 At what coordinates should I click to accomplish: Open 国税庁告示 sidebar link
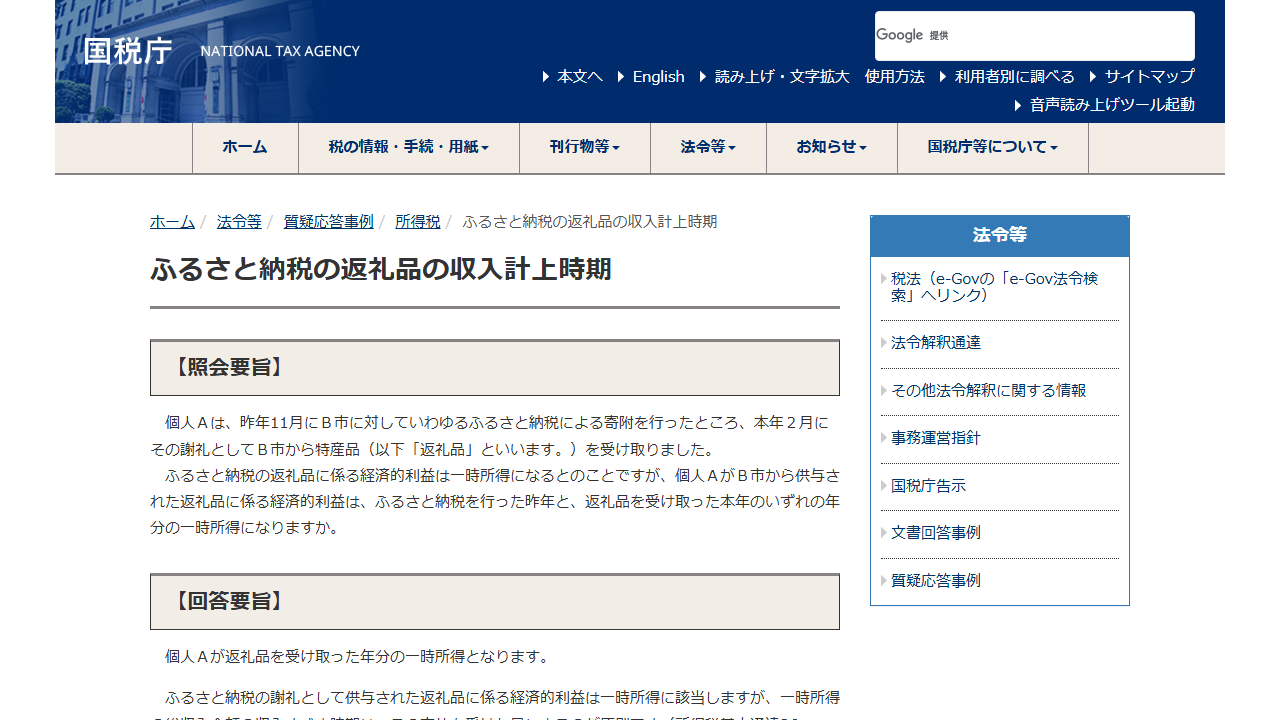[928, 486]
